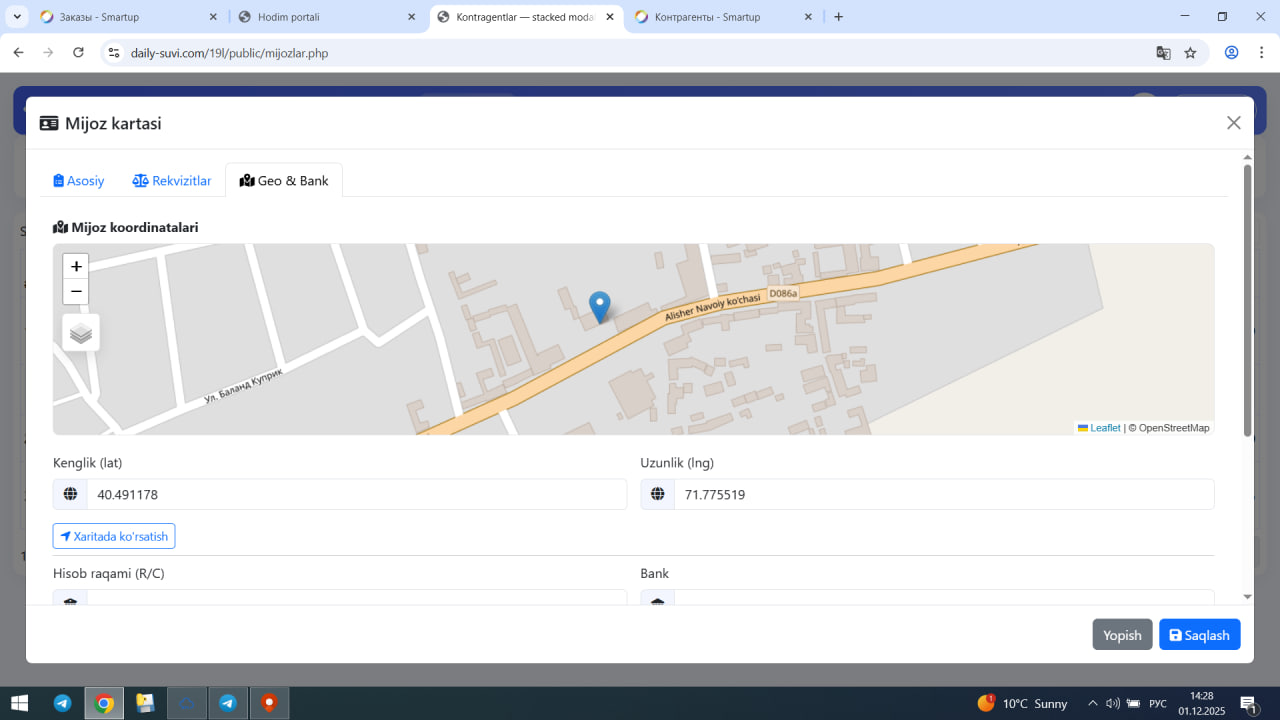Click the red recorder taskbar icon
Image resolution: width=1280 pixels, height=720 pixels.
(269, 703)
